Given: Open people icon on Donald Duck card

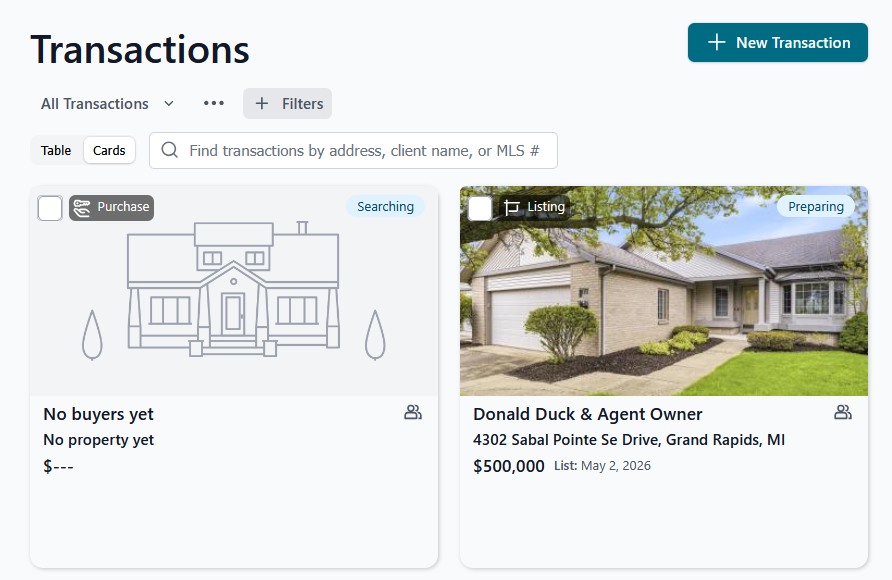Looking at the screenshot, I should tap(843, 412).
